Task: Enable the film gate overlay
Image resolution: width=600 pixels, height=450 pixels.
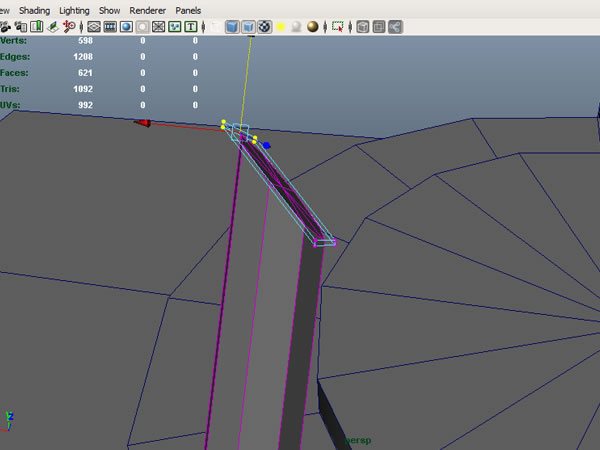Action: pyautogui.click(x=110, y=27)
